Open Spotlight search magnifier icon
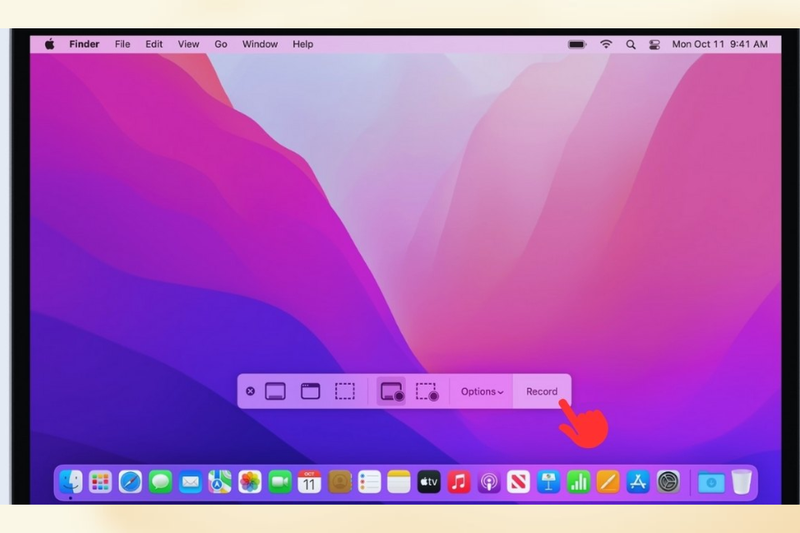The width and height of the screenshot is (800, 533). 631,45
